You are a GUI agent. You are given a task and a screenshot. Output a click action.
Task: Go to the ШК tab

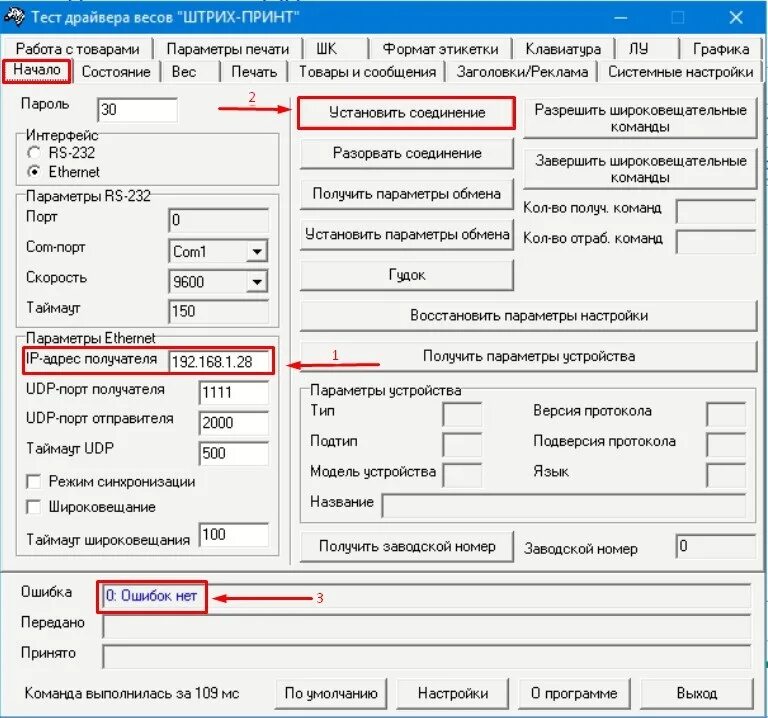pyautogui.click(x=327, y=49)
